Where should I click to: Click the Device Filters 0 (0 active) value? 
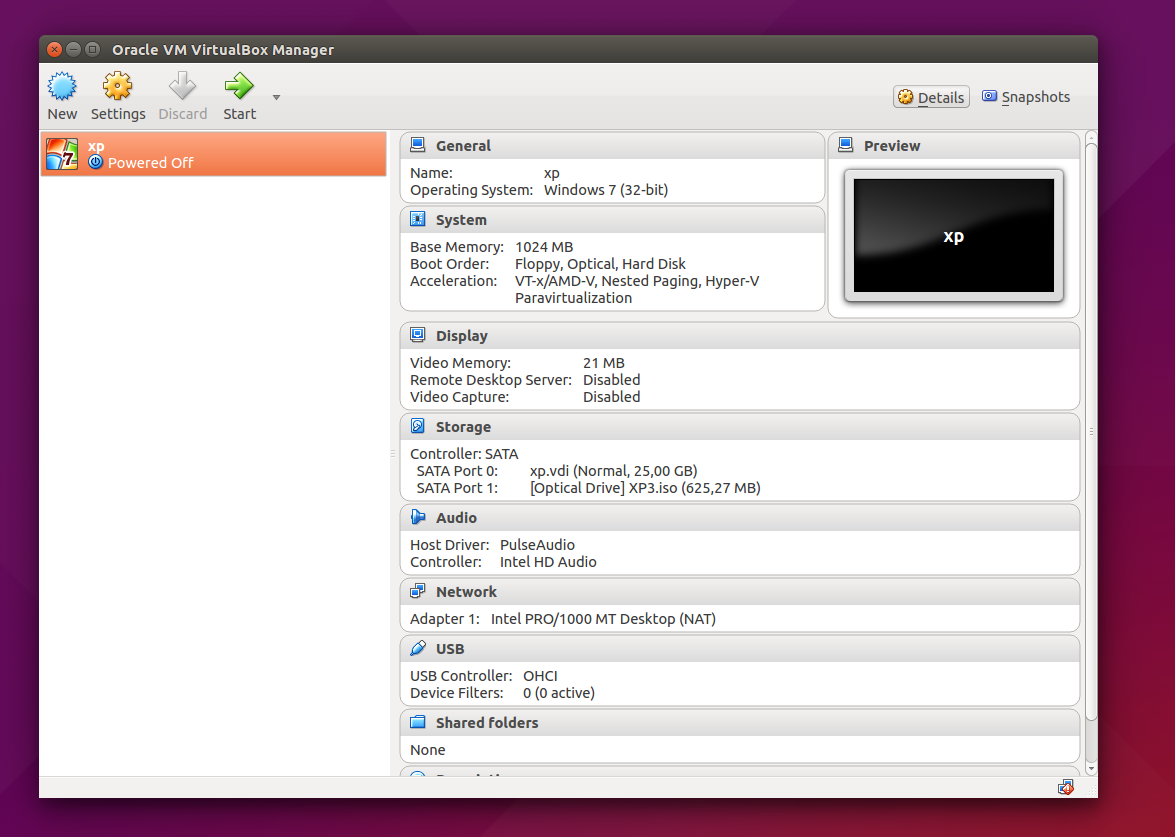pyautogui.click(x=559, y=694)
